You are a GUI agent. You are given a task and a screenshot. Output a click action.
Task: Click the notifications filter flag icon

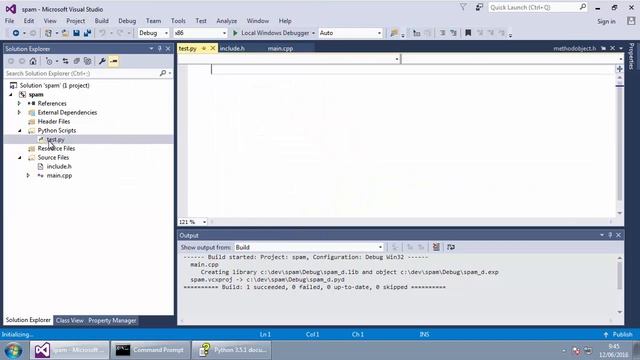463,7
